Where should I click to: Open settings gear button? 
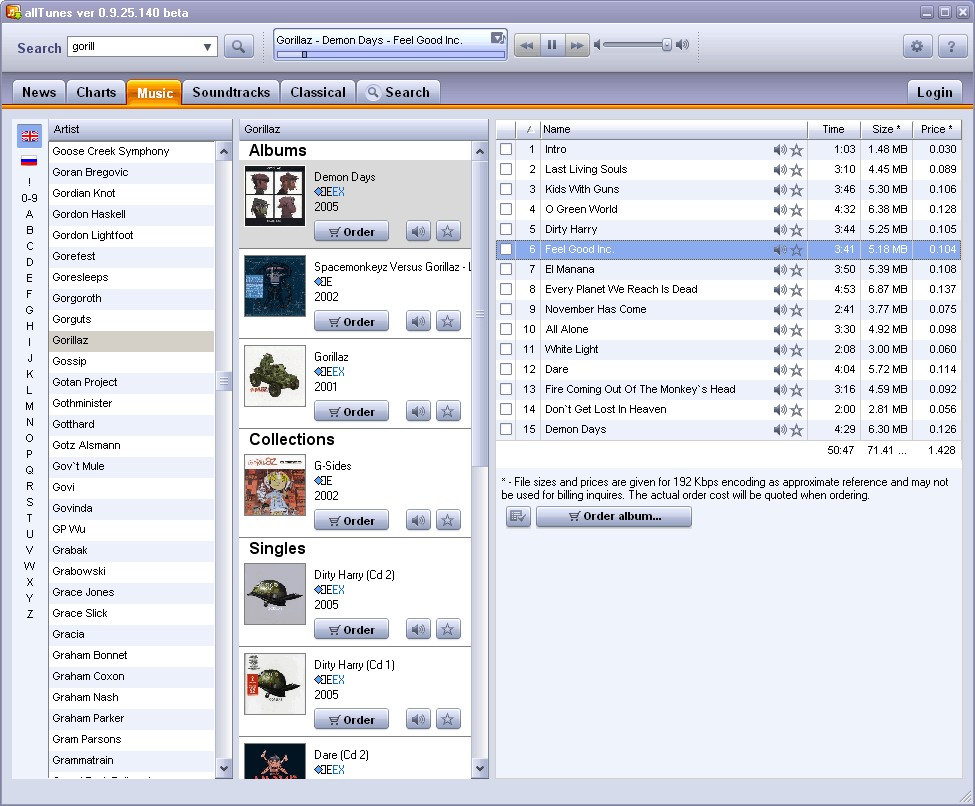point(917,46)
